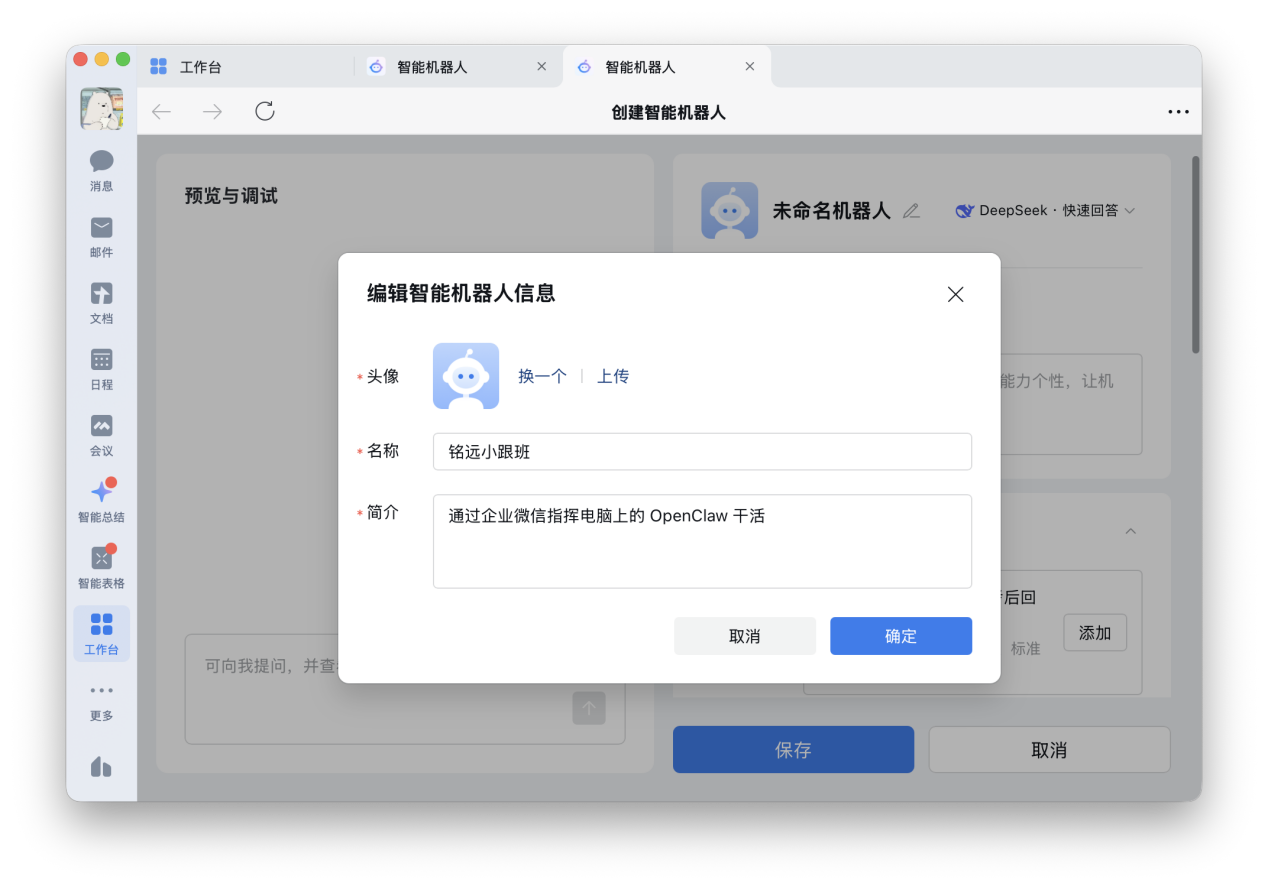Refresh the 创建智能机器人 page
1268x889 pixels.
coord(264,111)
